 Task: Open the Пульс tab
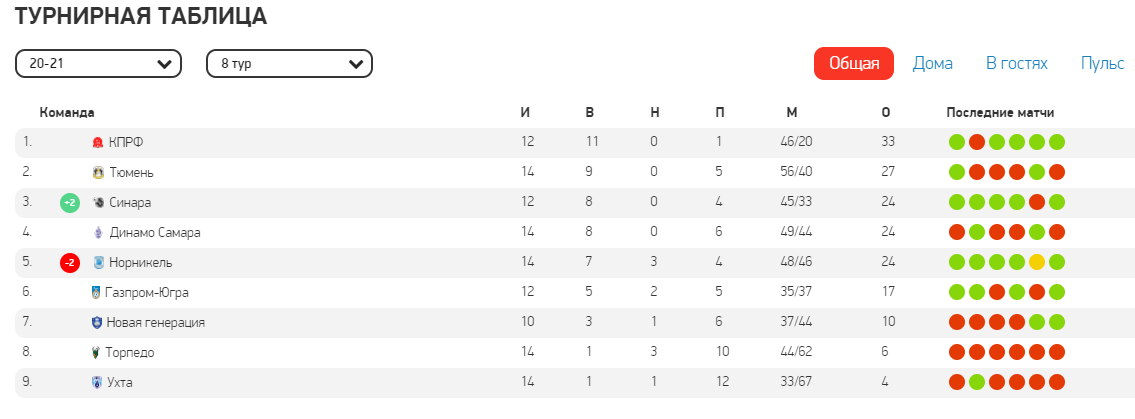point(1102,64)
